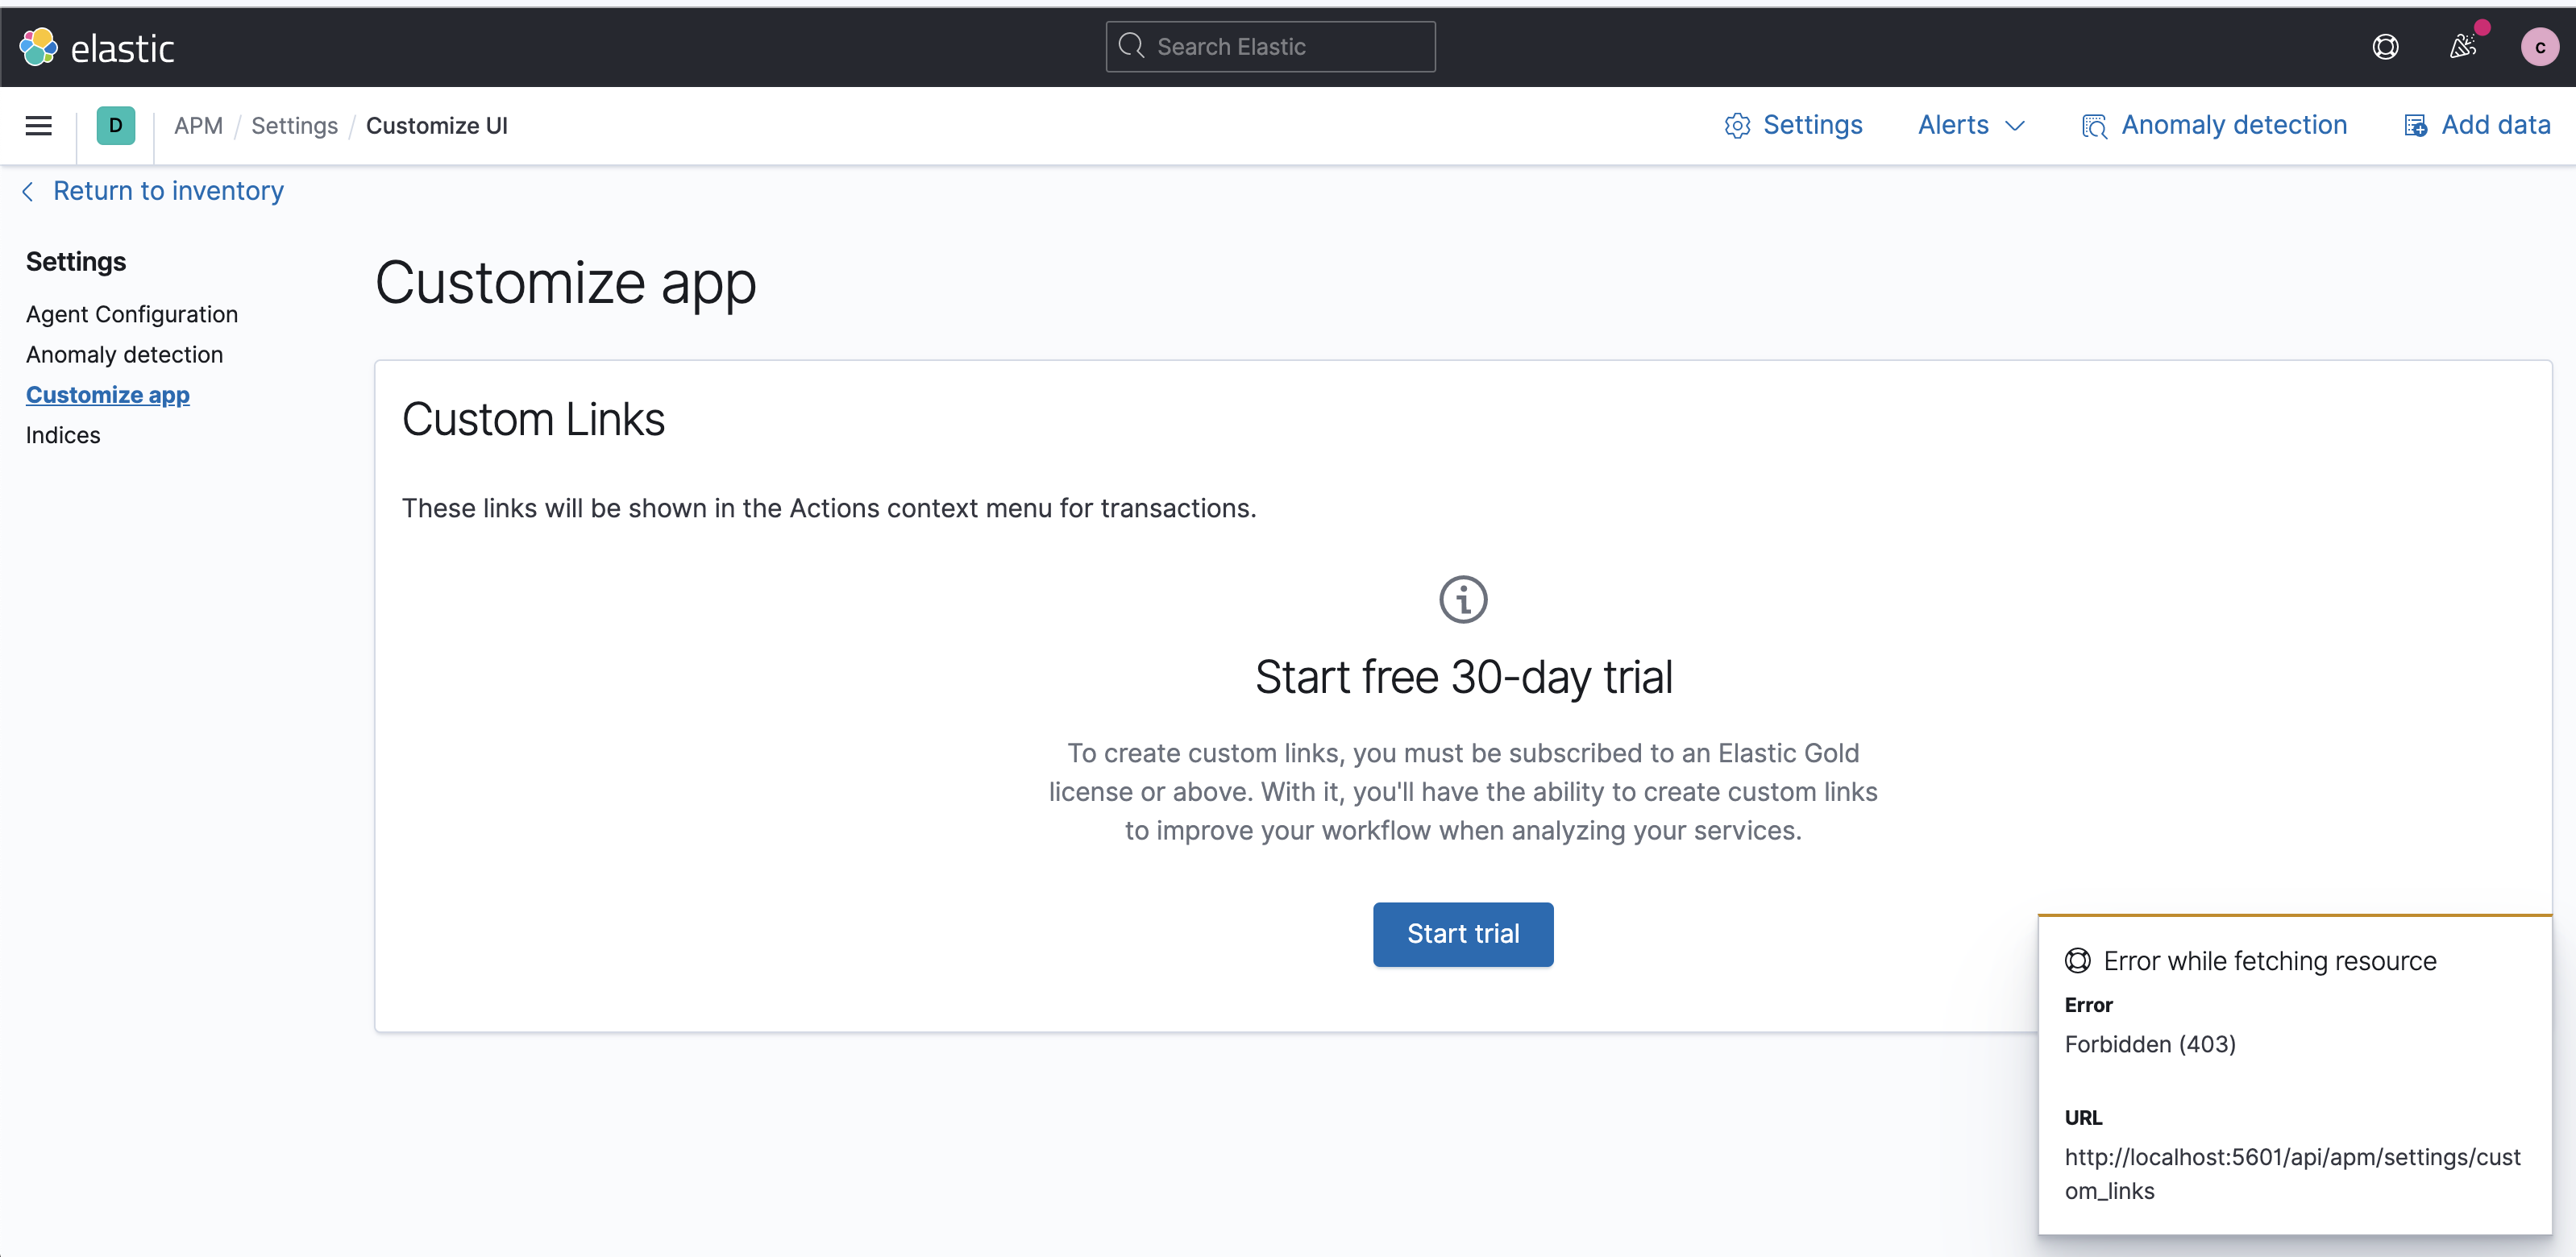
Task: Click the D space avatar icon
Action: click(115, 126)
